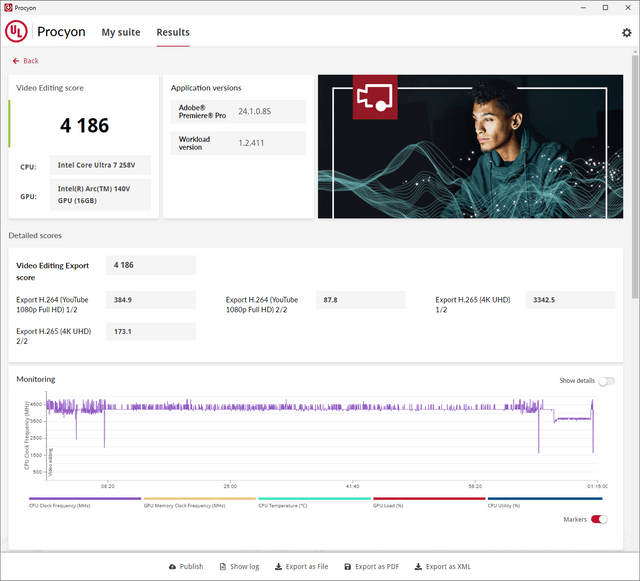Click the Procyon title bar app icon
Viewport: 640px width, 581px height.
pyautogui.click(x=8, y=8)
